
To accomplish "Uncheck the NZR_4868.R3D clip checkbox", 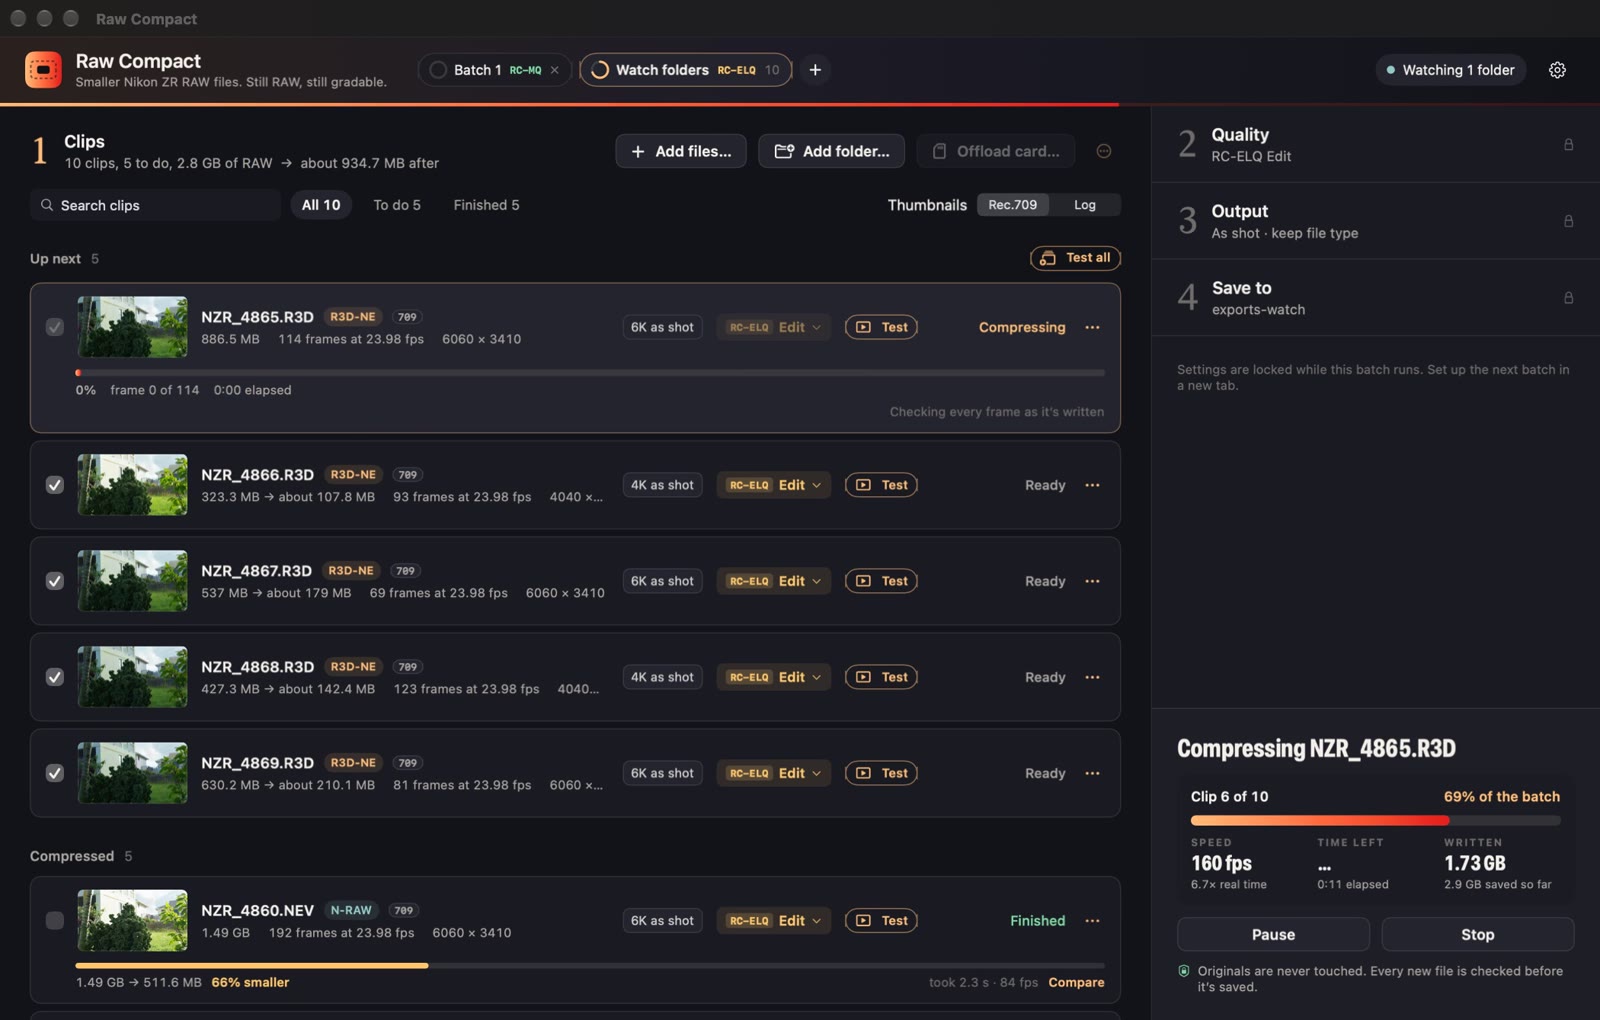I will click(x=55, y=677).
